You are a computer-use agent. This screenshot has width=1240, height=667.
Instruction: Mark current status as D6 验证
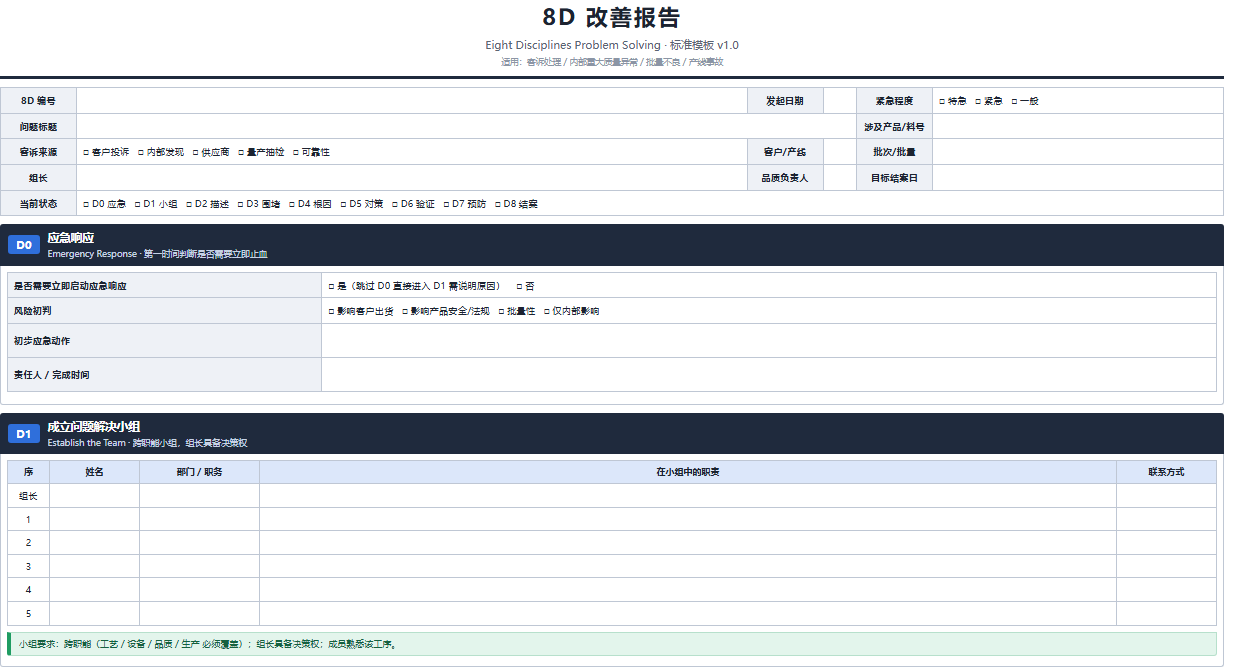395,204
